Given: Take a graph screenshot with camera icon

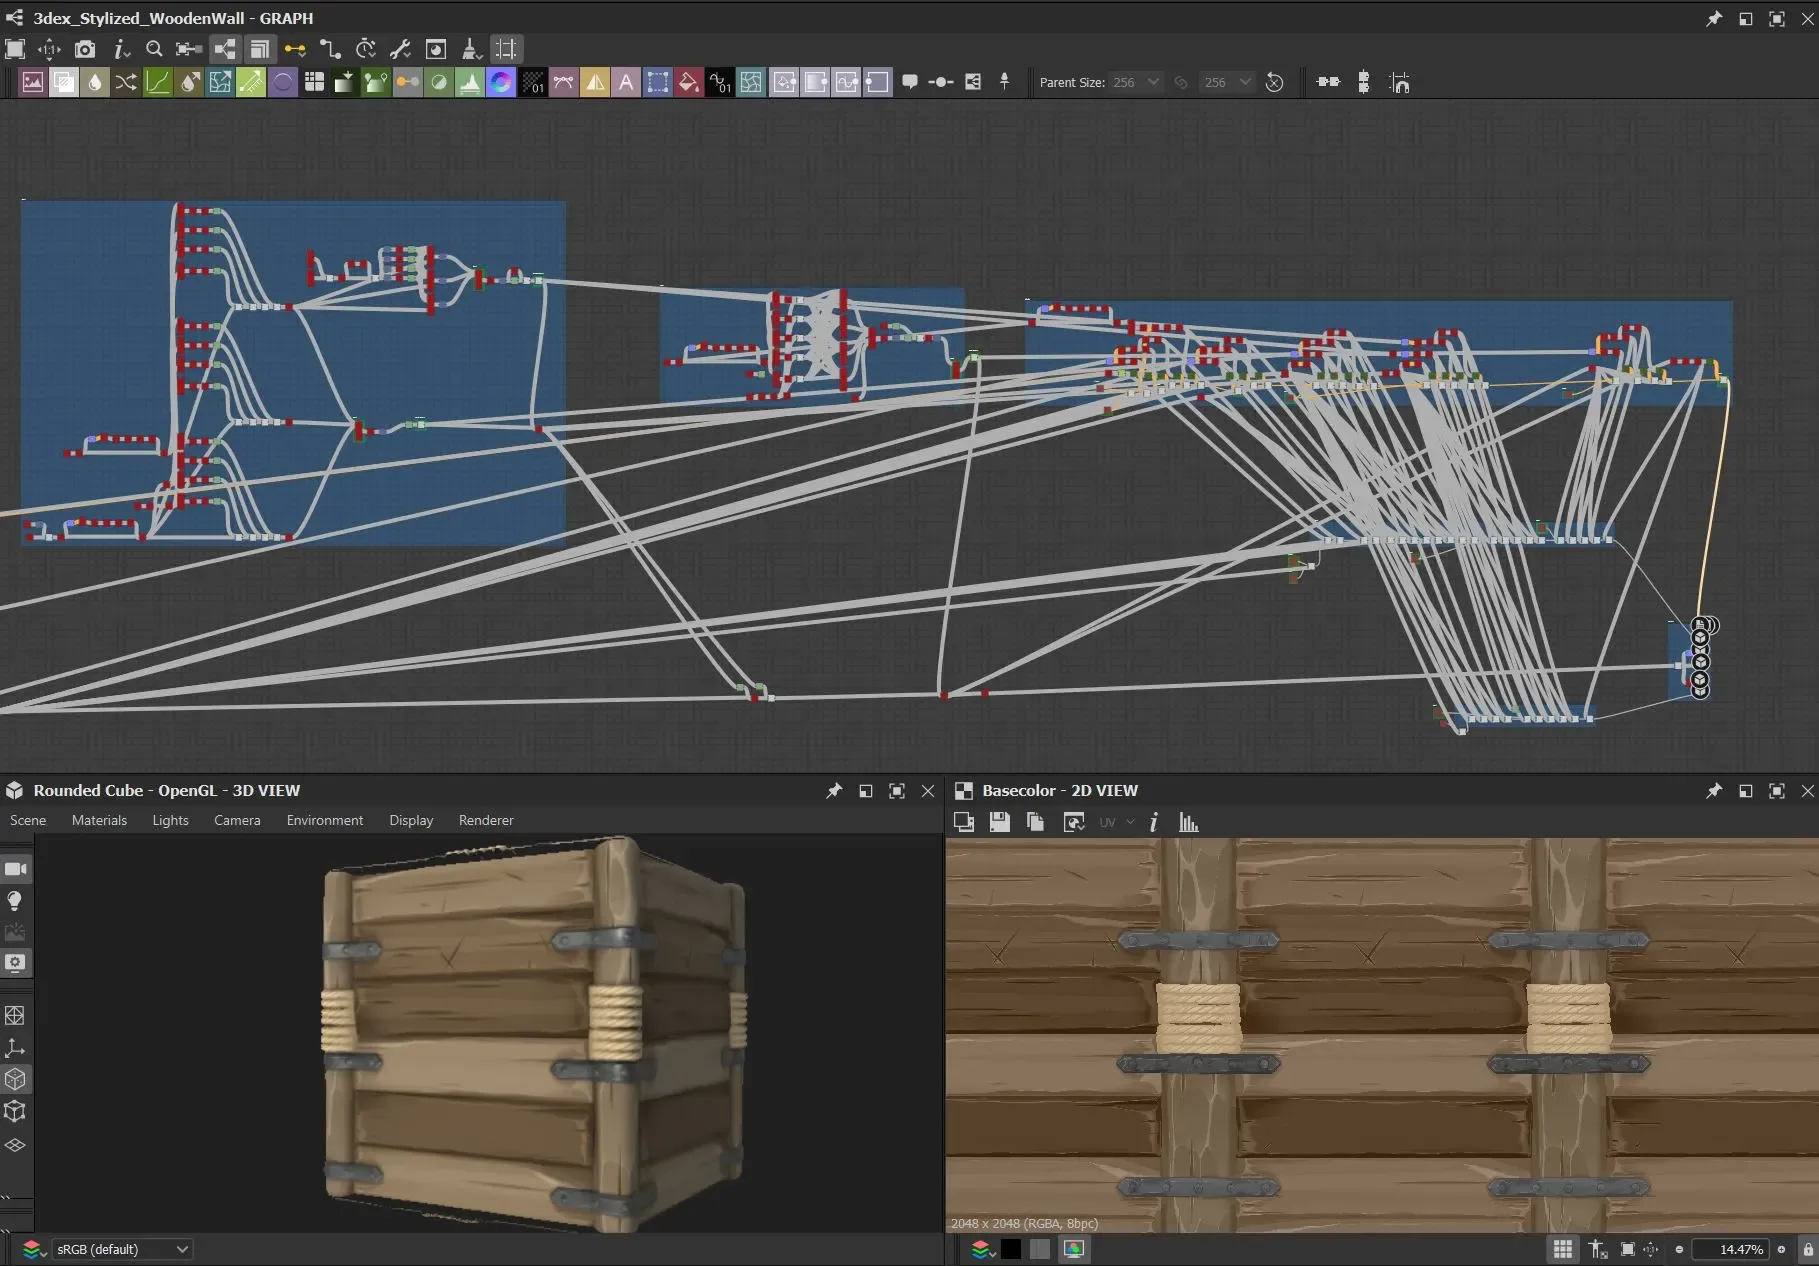Looking at the screenshot, I should pyautogui.click(x=85, y=49).
